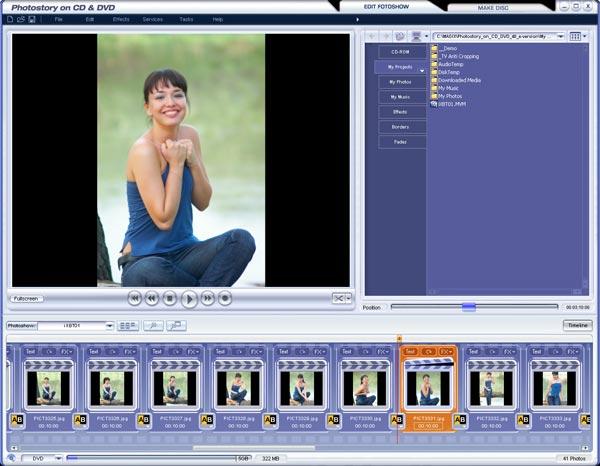Open the Help menu
The image size is (600, 466).
click(218, 19)
